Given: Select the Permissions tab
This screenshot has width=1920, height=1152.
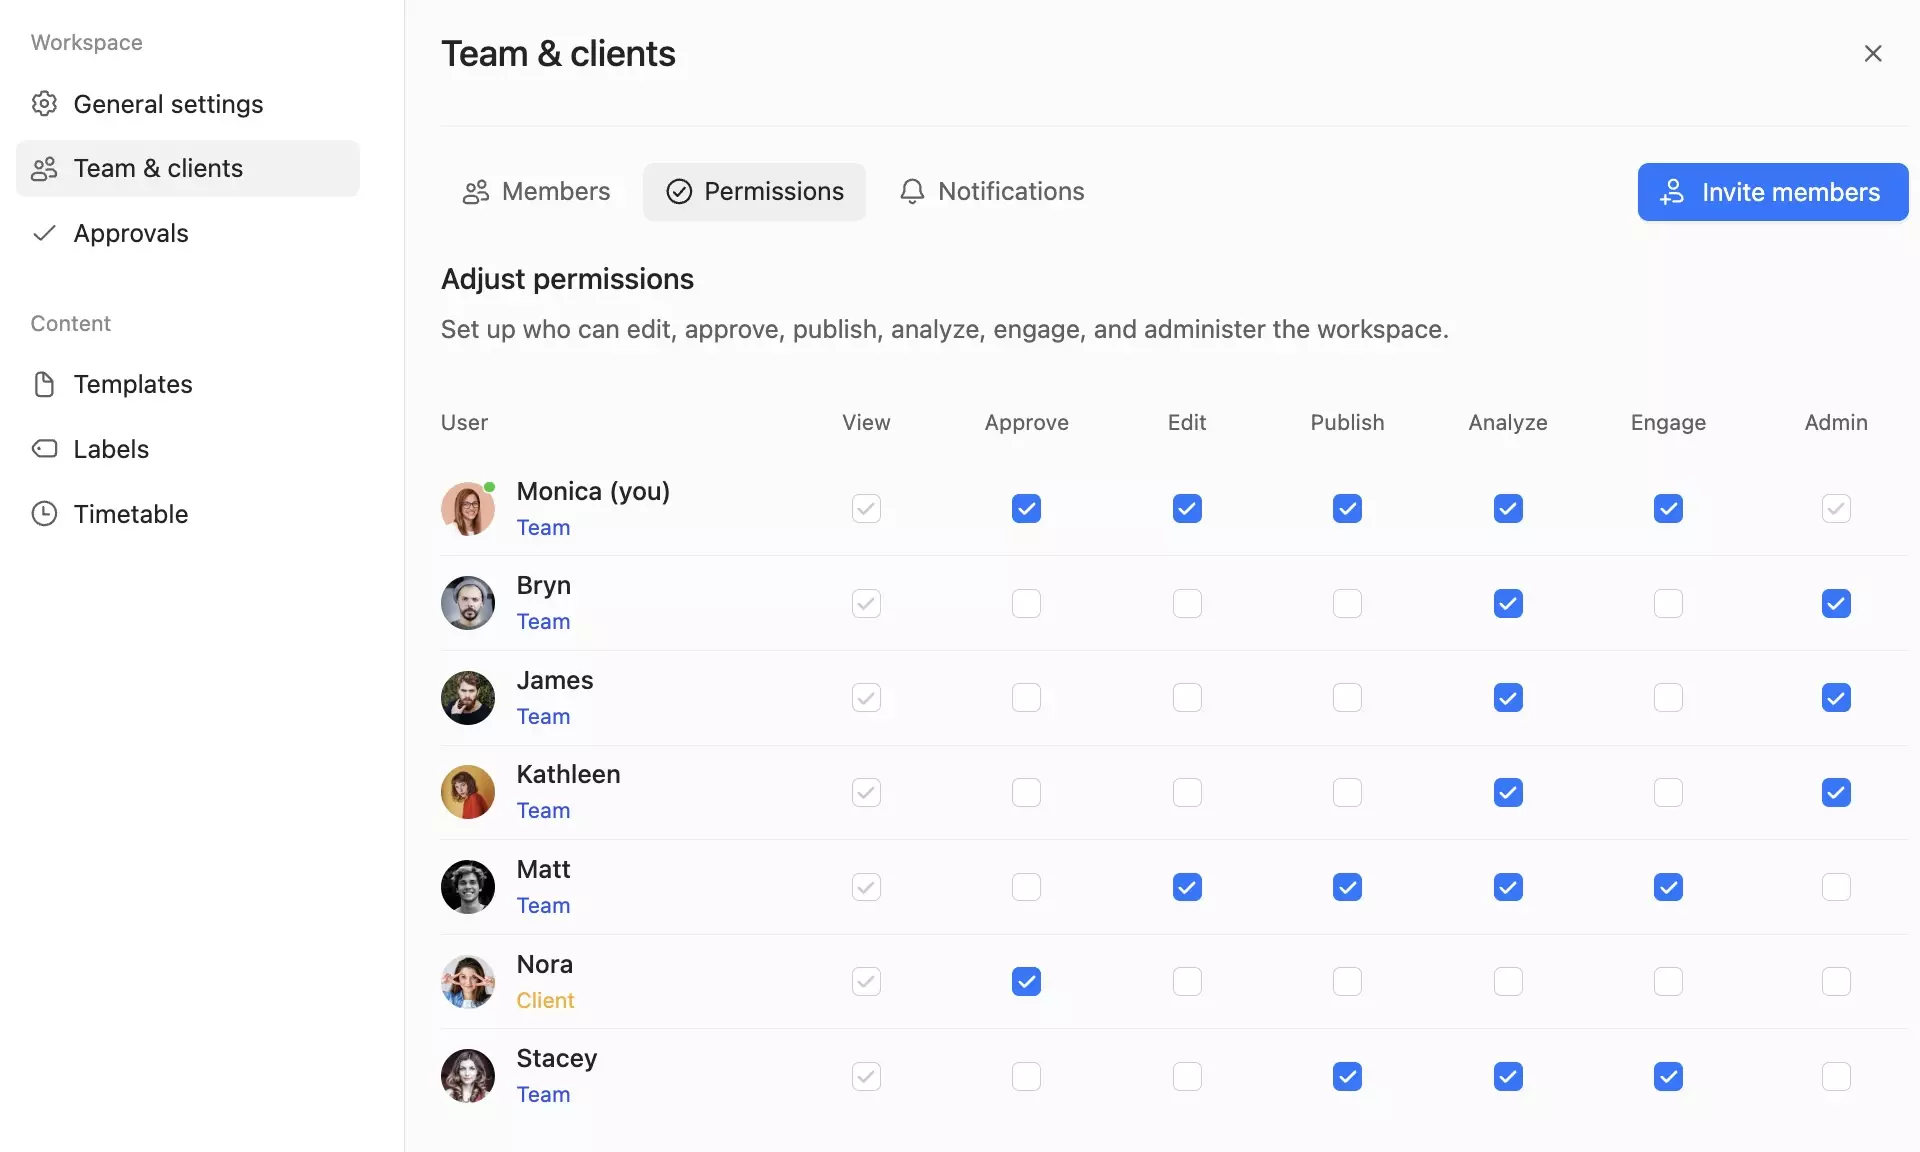Looking at the screenshot, I should coord(755,191).
